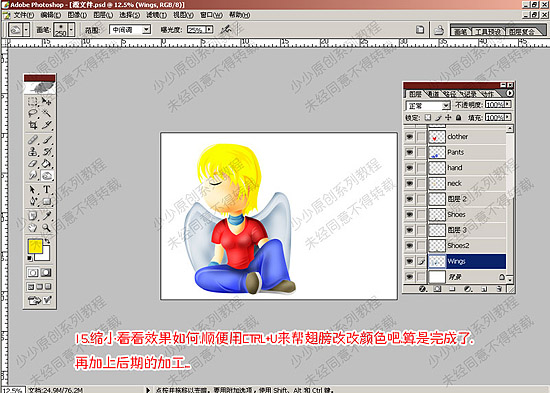Select the Paint Bucket tool
The width and height of the screenshot is (550, 393).
[x=47, y=163]
